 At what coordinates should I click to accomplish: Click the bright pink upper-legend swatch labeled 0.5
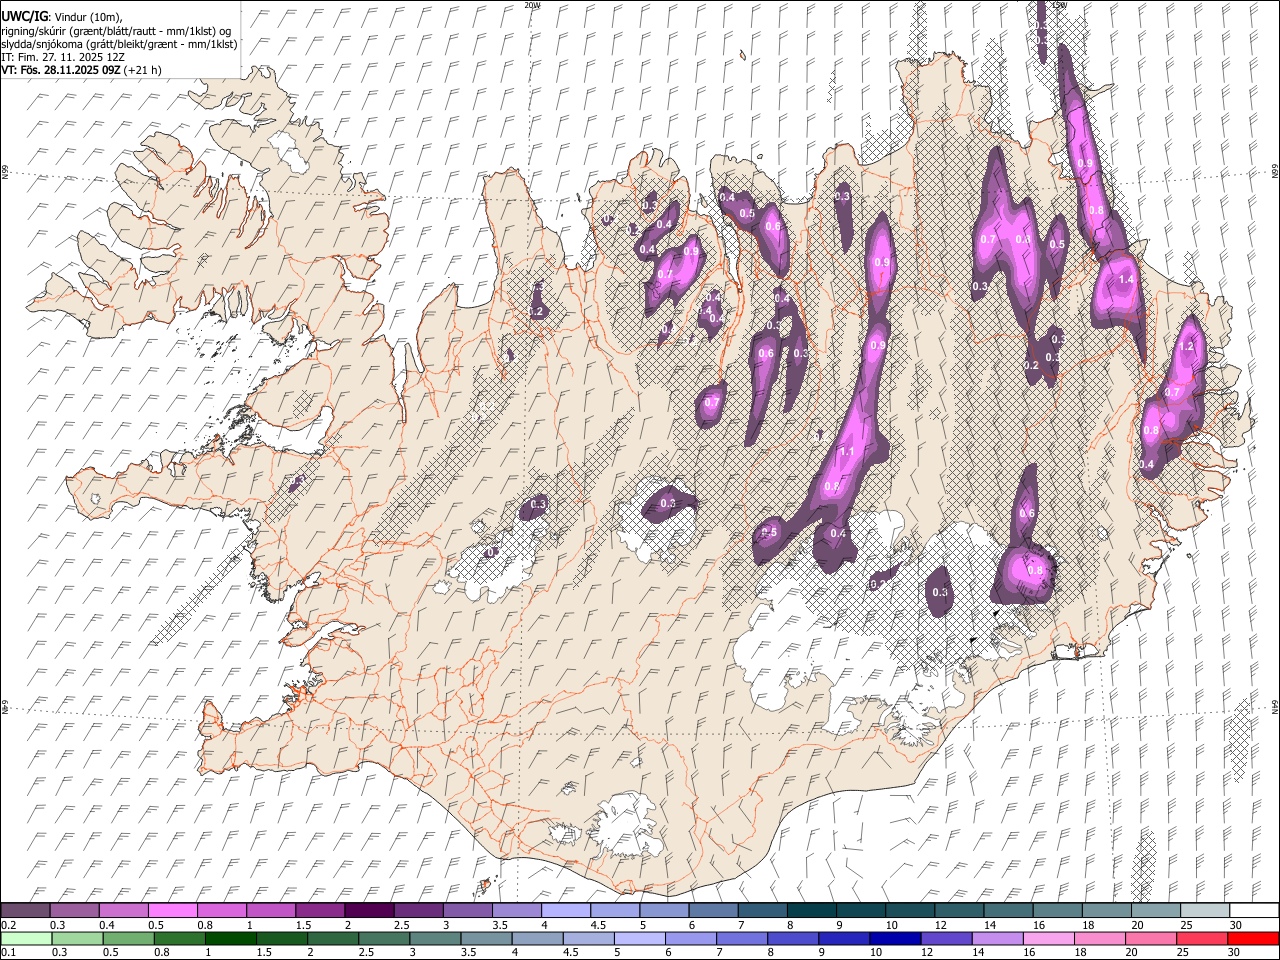click(x=173, y=910)
